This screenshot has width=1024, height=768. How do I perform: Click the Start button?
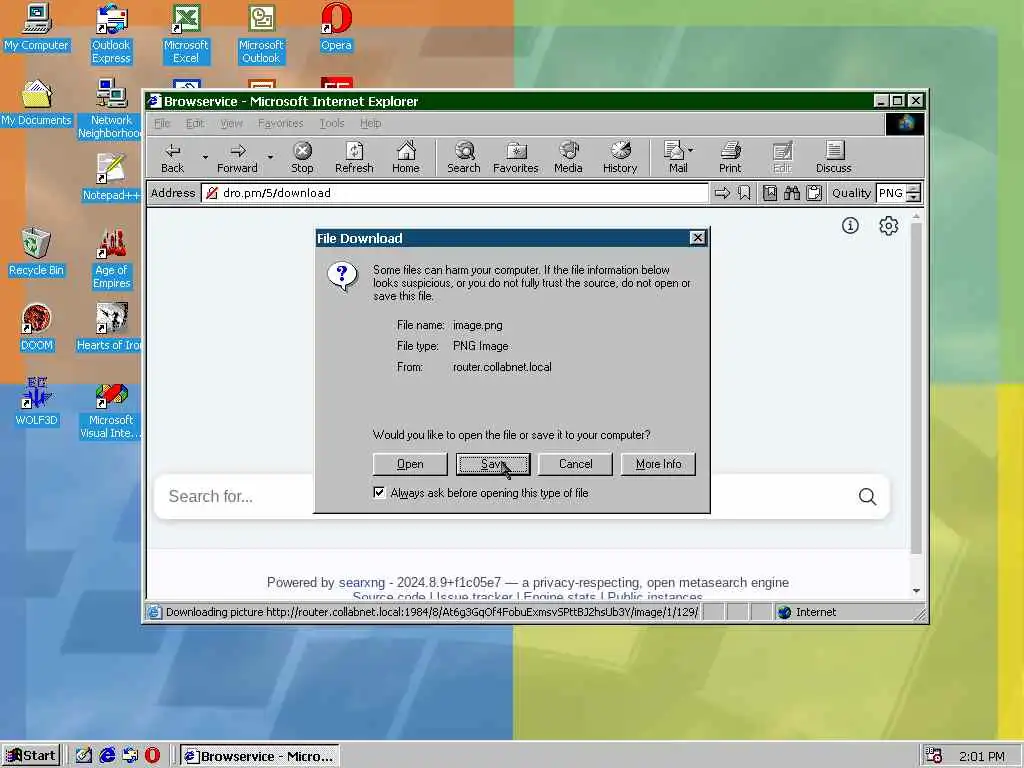(x=31, y=756)
